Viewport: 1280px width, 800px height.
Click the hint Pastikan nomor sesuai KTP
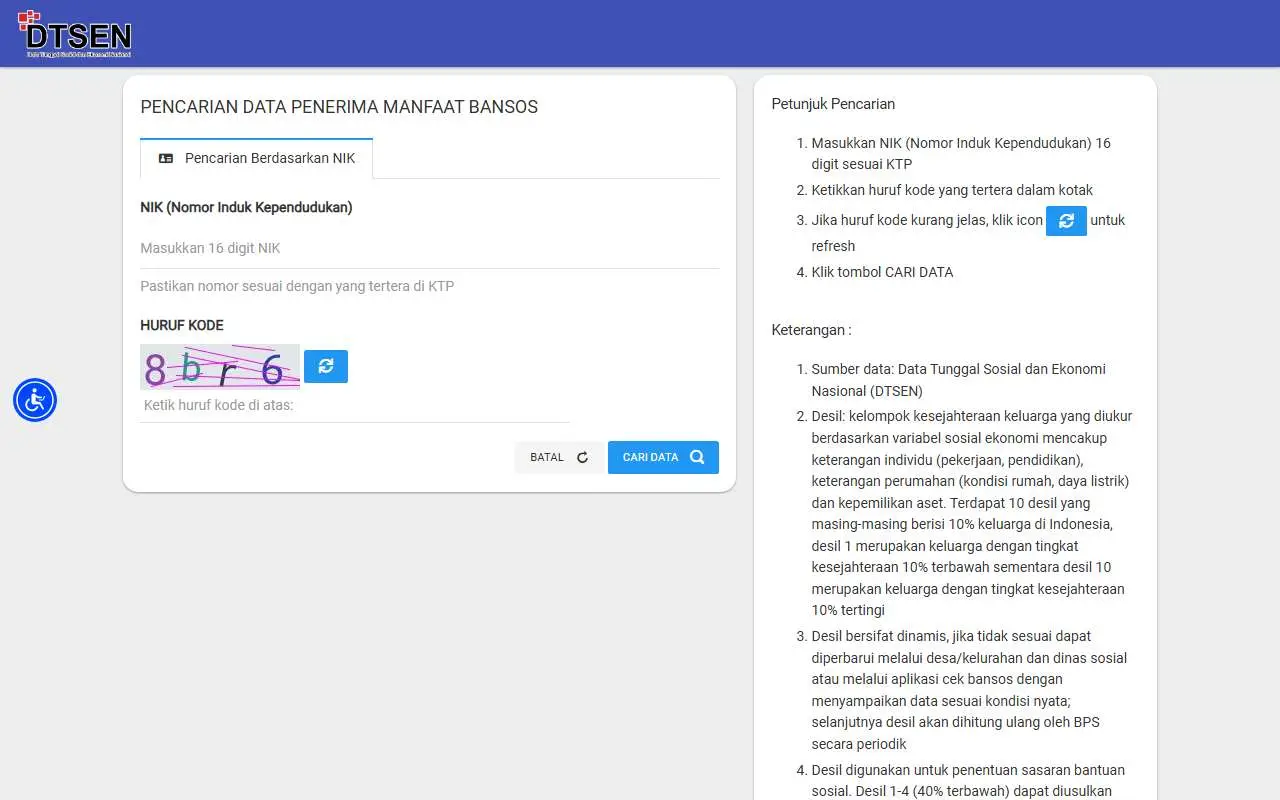297,286
